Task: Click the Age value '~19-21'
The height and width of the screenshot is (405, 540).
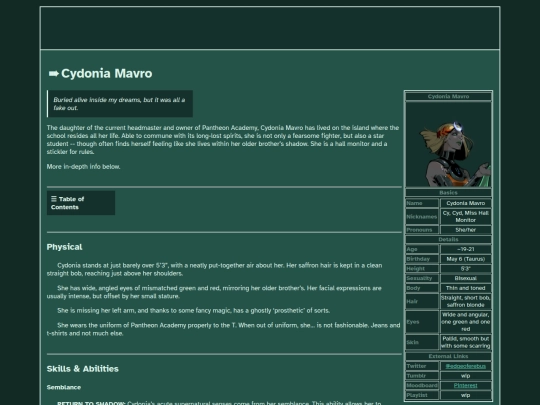Action: tap(466, 249)
